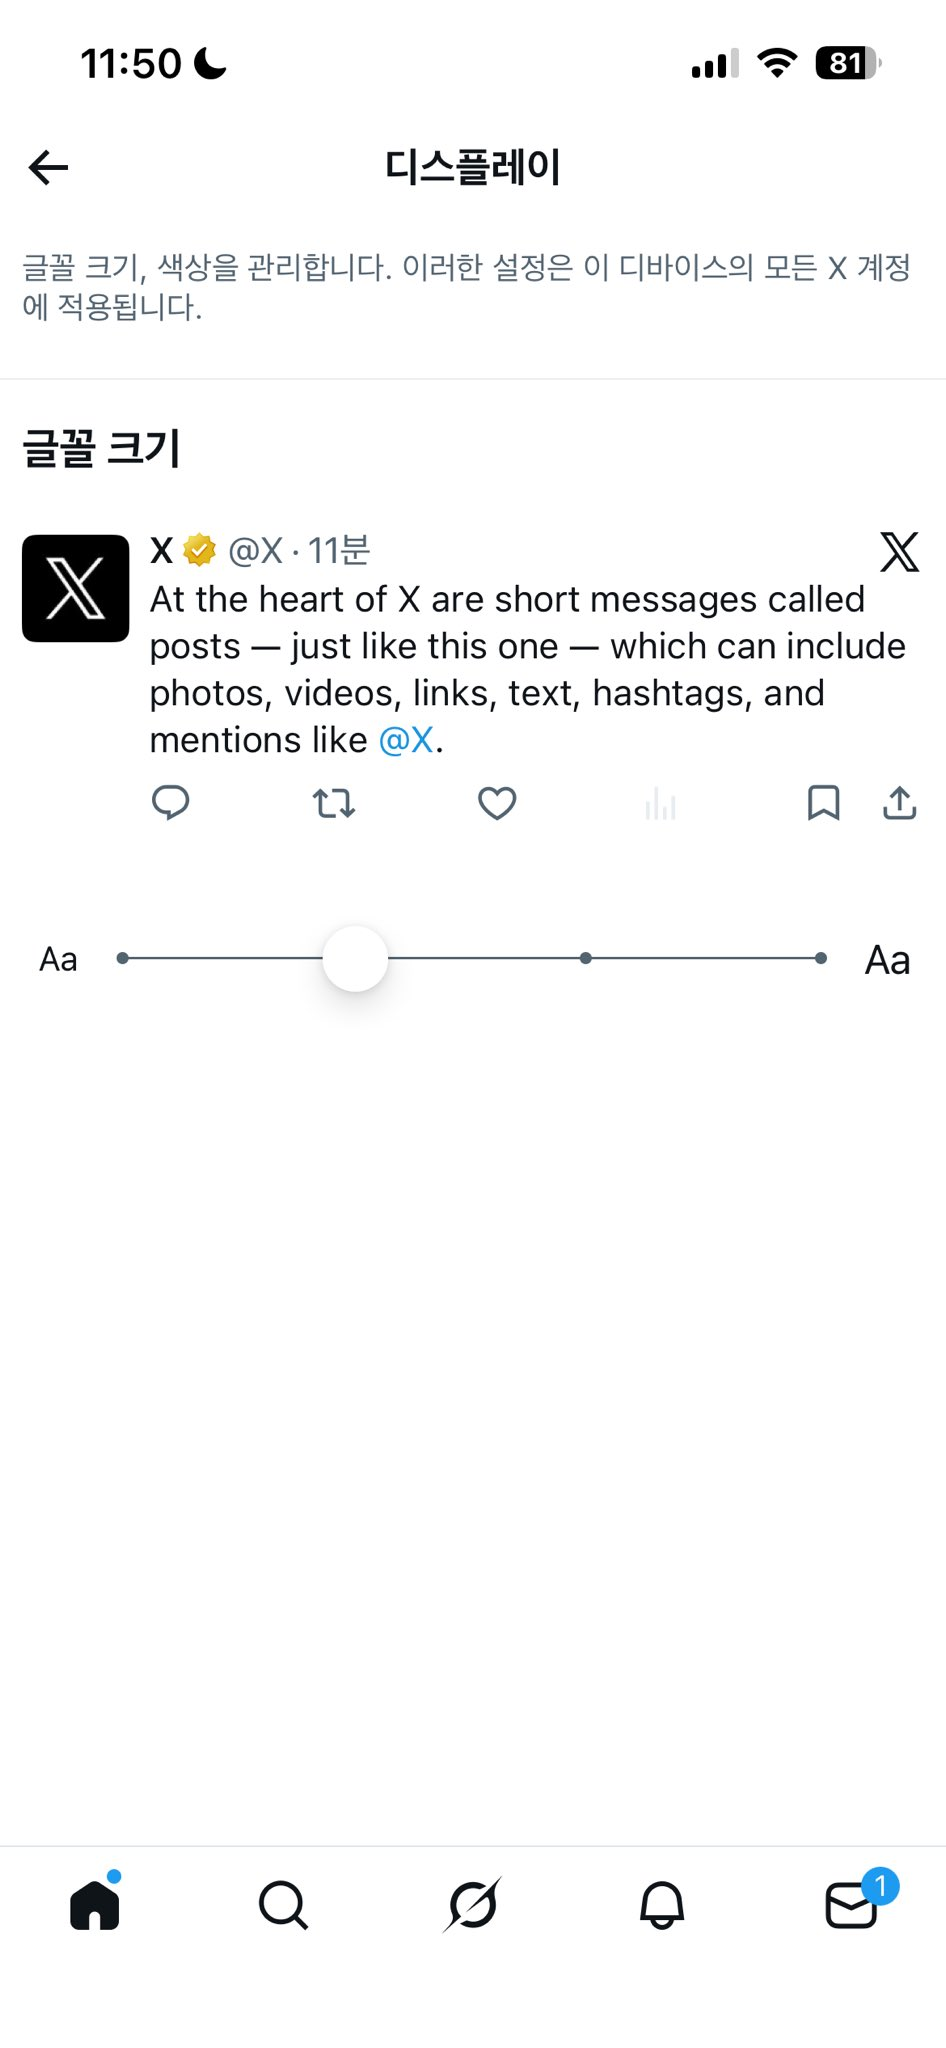
Task: Tap the back arrow button
Action: [x=49, y=167]
